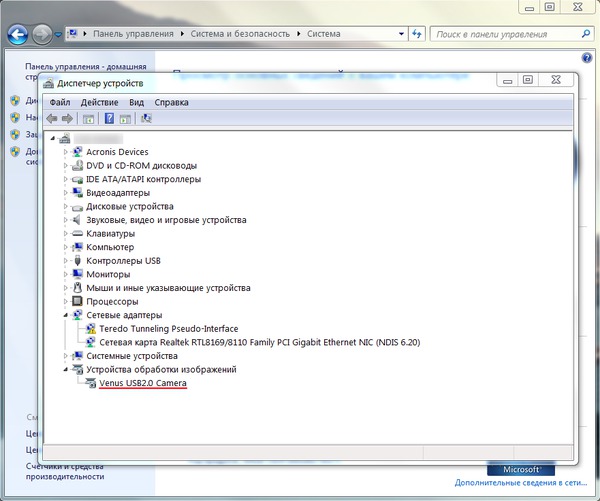Expand DVD и CD-ROM дисководы node
This screenshot has width=600, height=501.
click(x=65, y=166)
